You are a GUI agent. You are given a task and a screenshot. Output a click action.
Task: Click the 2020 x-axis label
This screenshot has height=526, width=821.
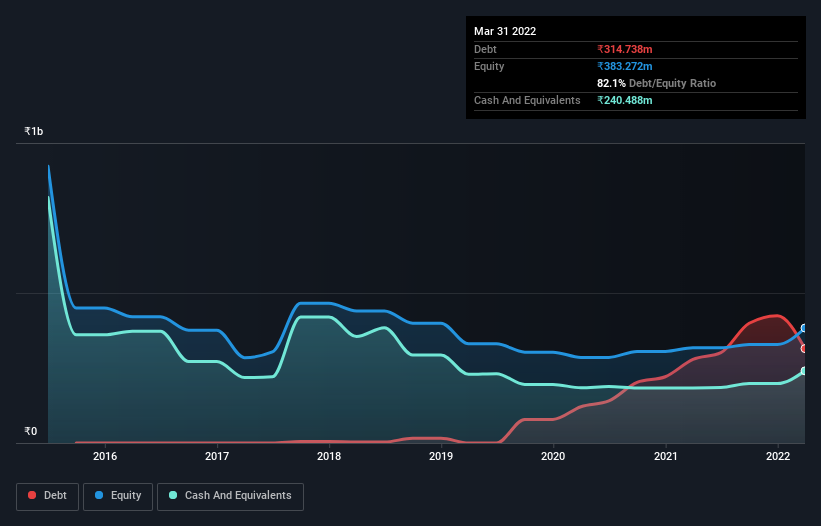coord(553,456)
